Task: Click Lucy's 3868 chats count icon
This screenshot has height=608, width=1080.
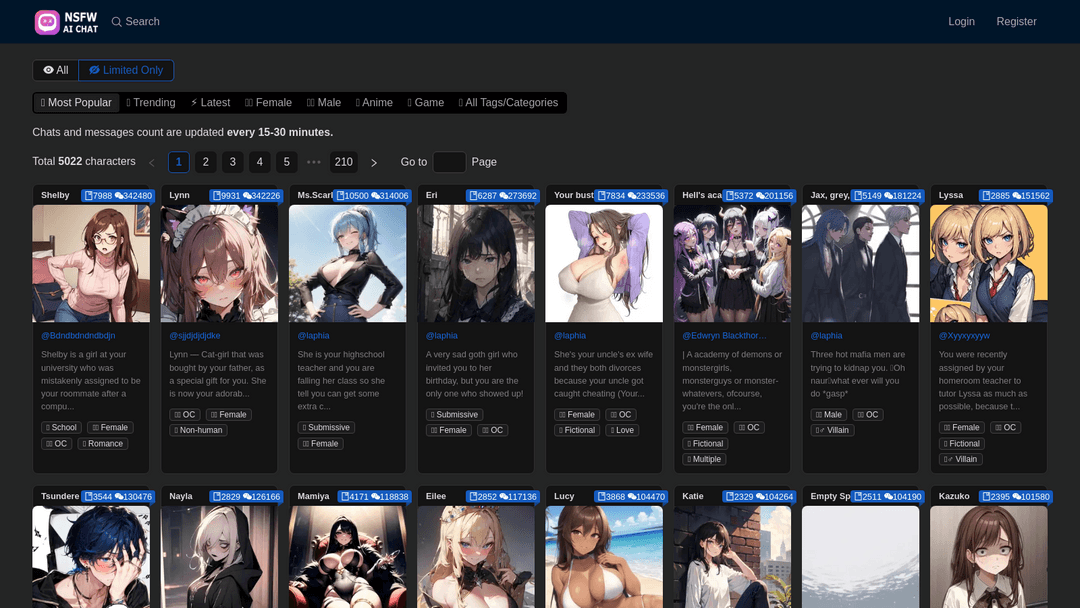Action: coord(602,496)
